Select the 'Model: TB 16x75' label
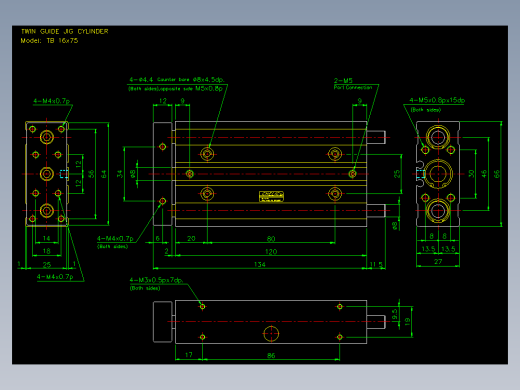This screenshot has width=520, height=390. [49, 41]
